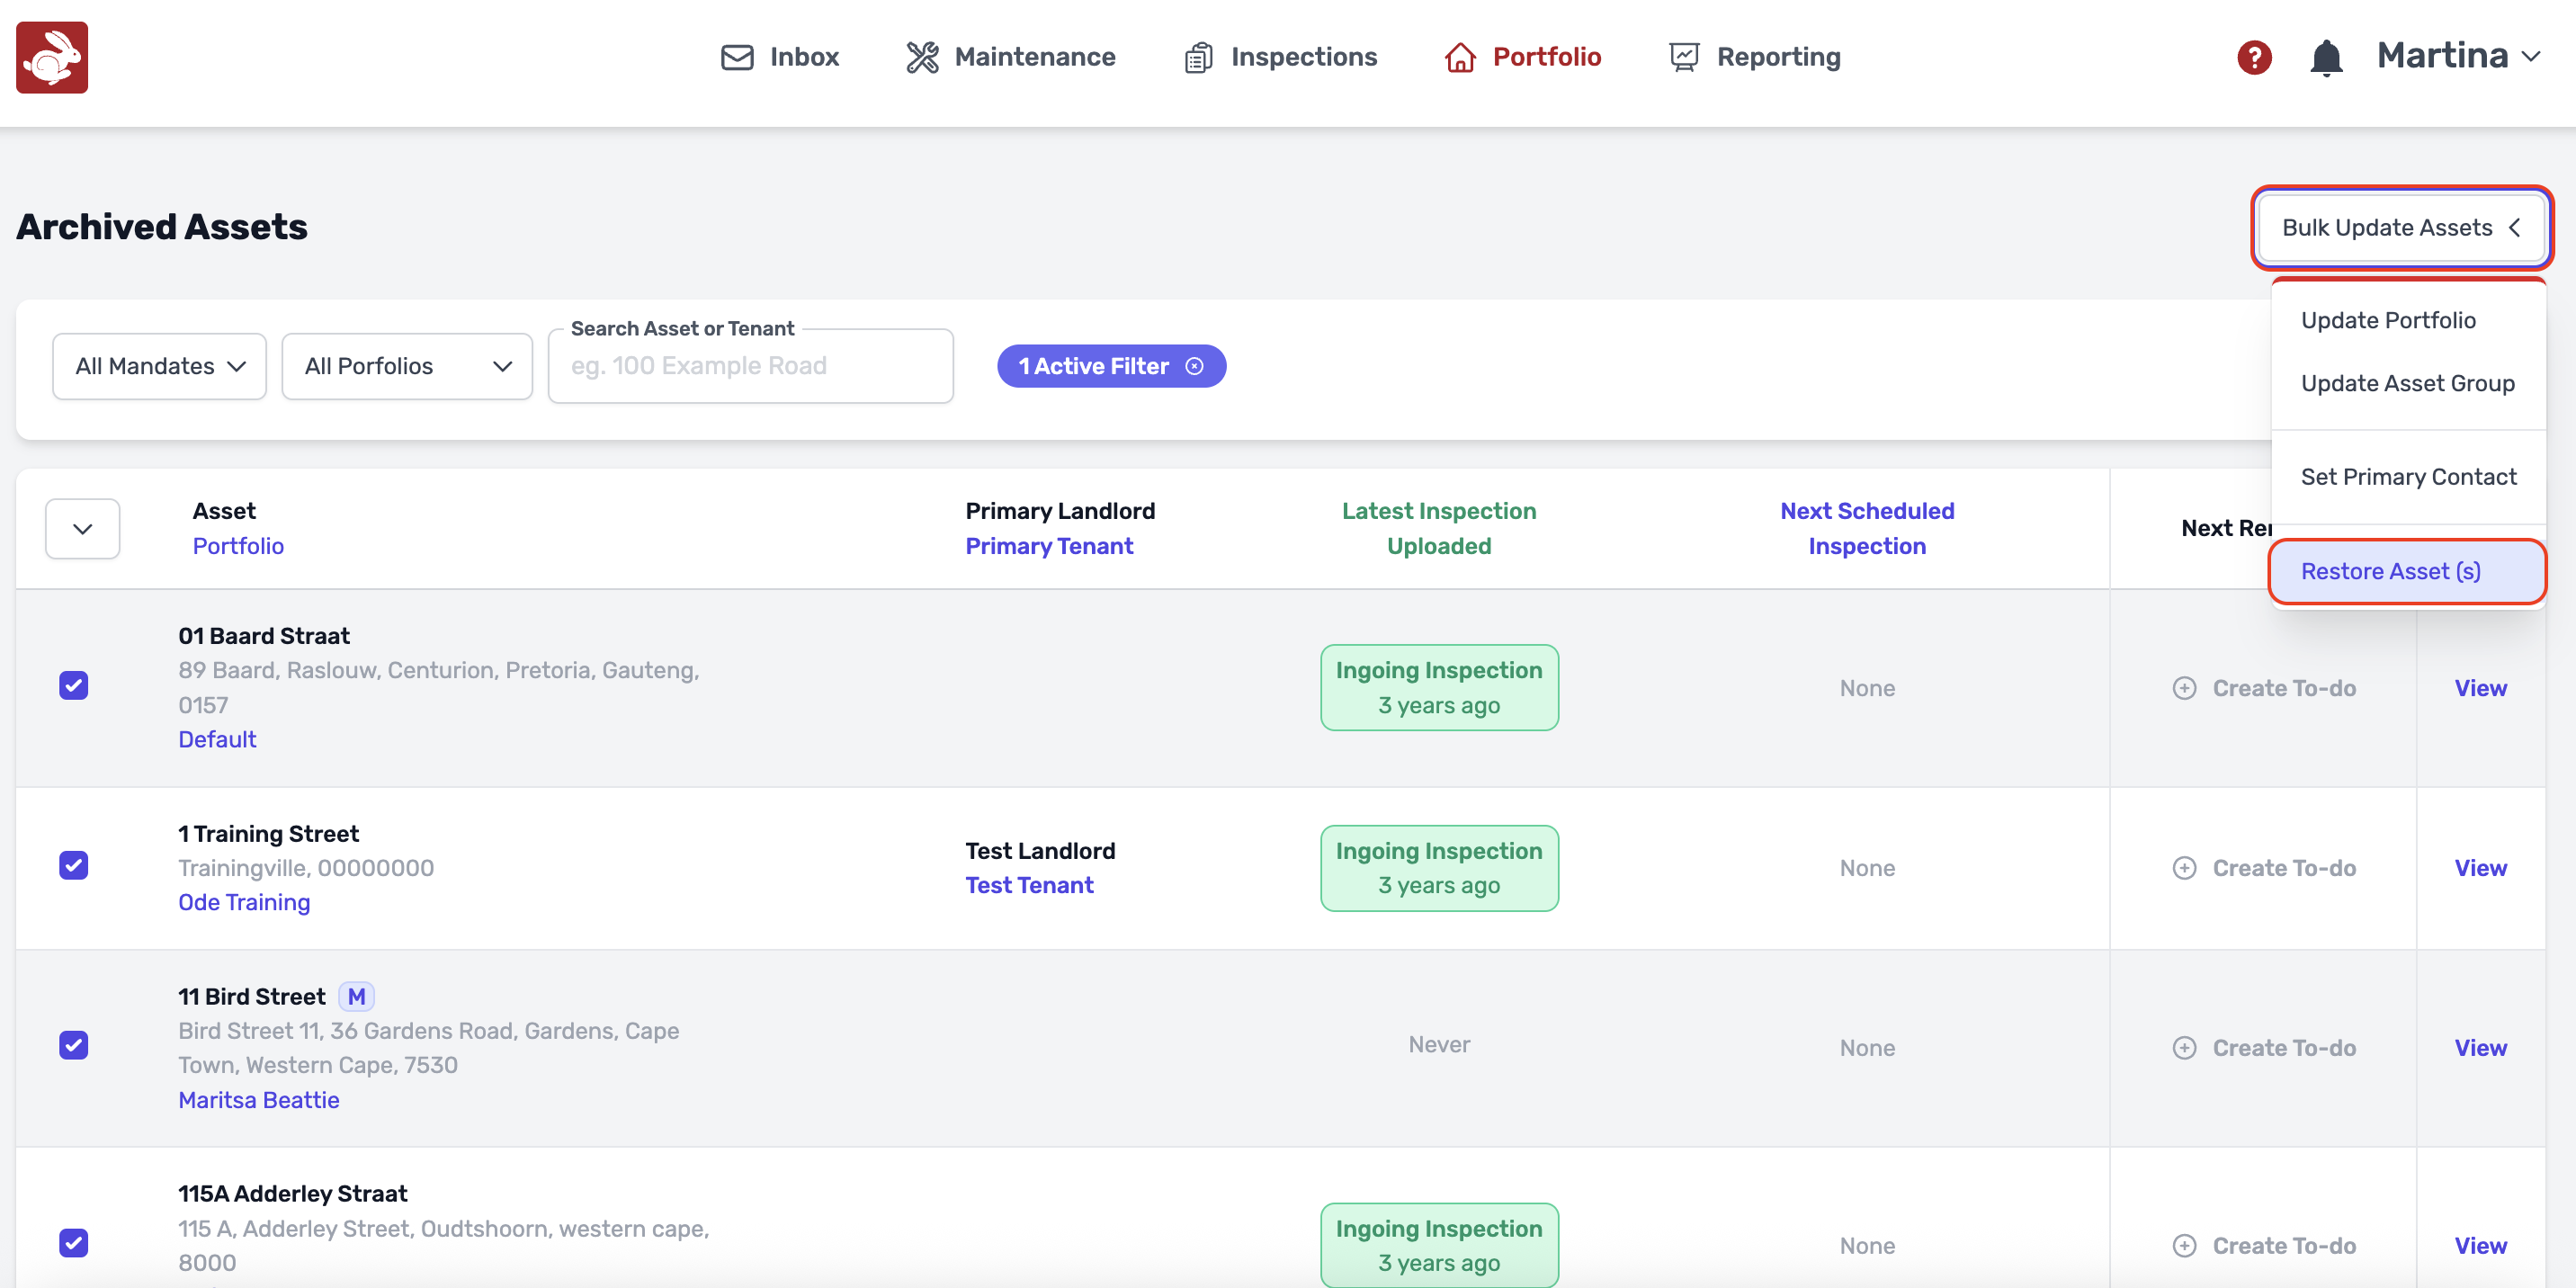The width and height of the screenshot is (2576, 1288).
Task: Open the notifications bell icon
Action: pyautogui.click(x=2326, y=57)
